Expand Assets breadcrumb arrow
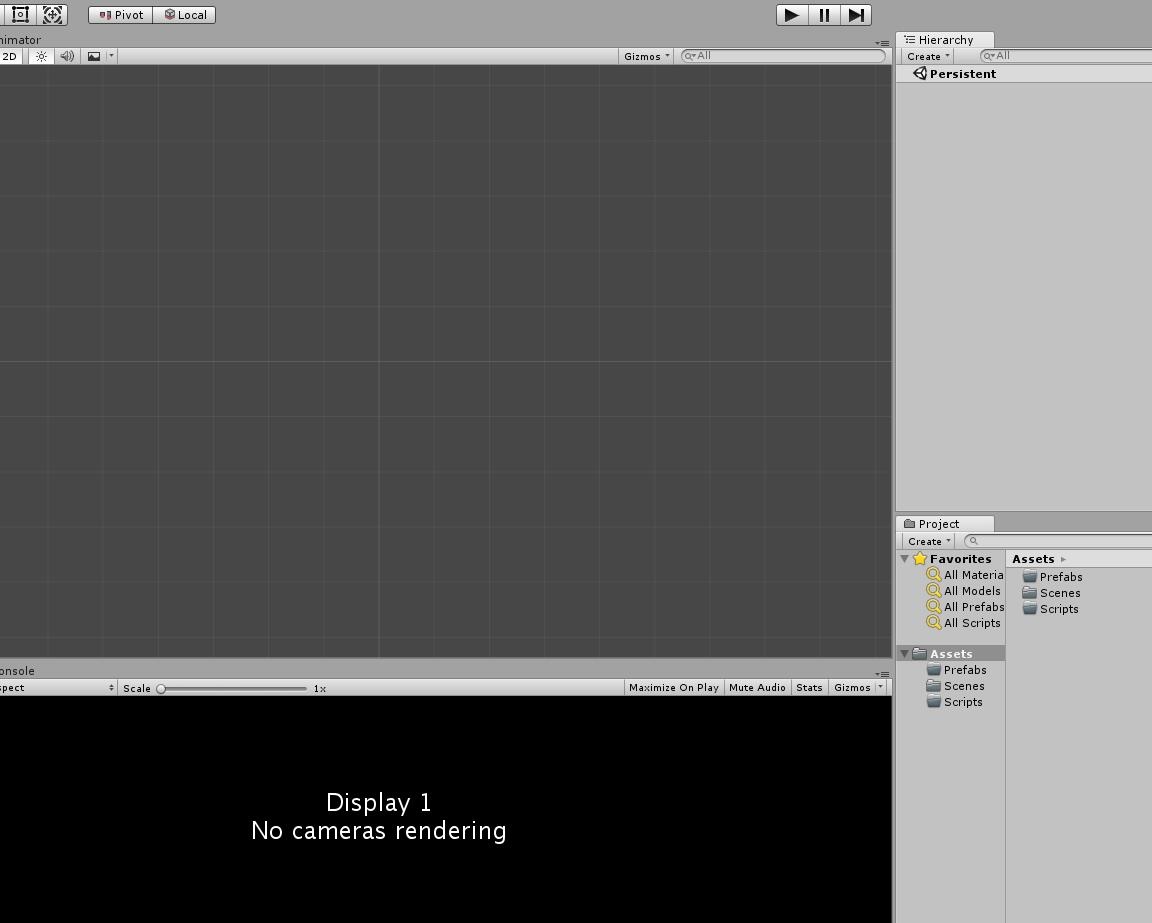 (x=1063, y=559)
